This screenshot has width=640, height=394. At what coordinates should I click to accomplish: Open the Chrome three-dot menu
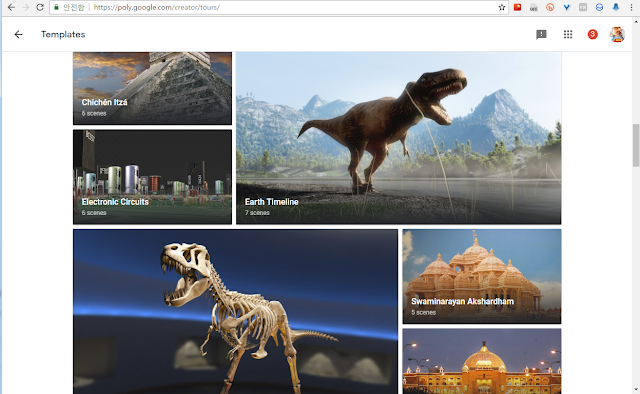coord(631,7)
